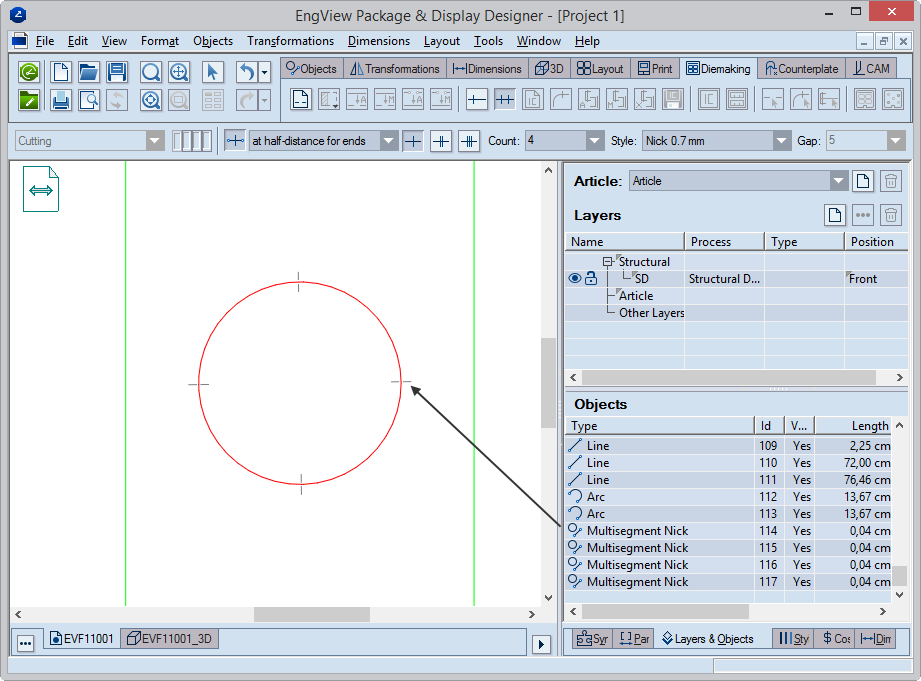Click the bidirectional arrow page icon on canvas
The image size is (921, 681).
click(x=41, y=189)
